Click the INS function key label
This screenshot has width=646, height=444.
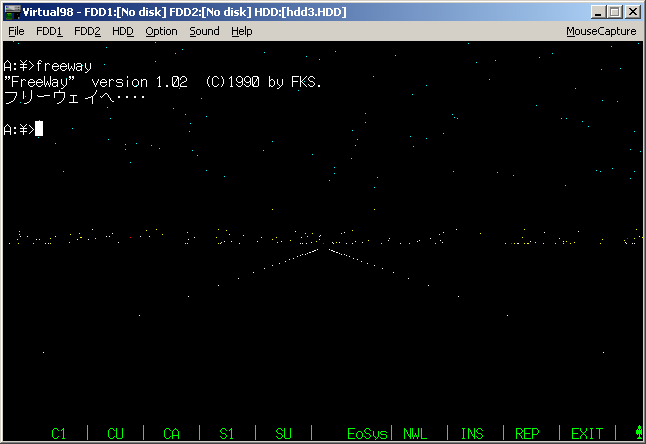472,434
